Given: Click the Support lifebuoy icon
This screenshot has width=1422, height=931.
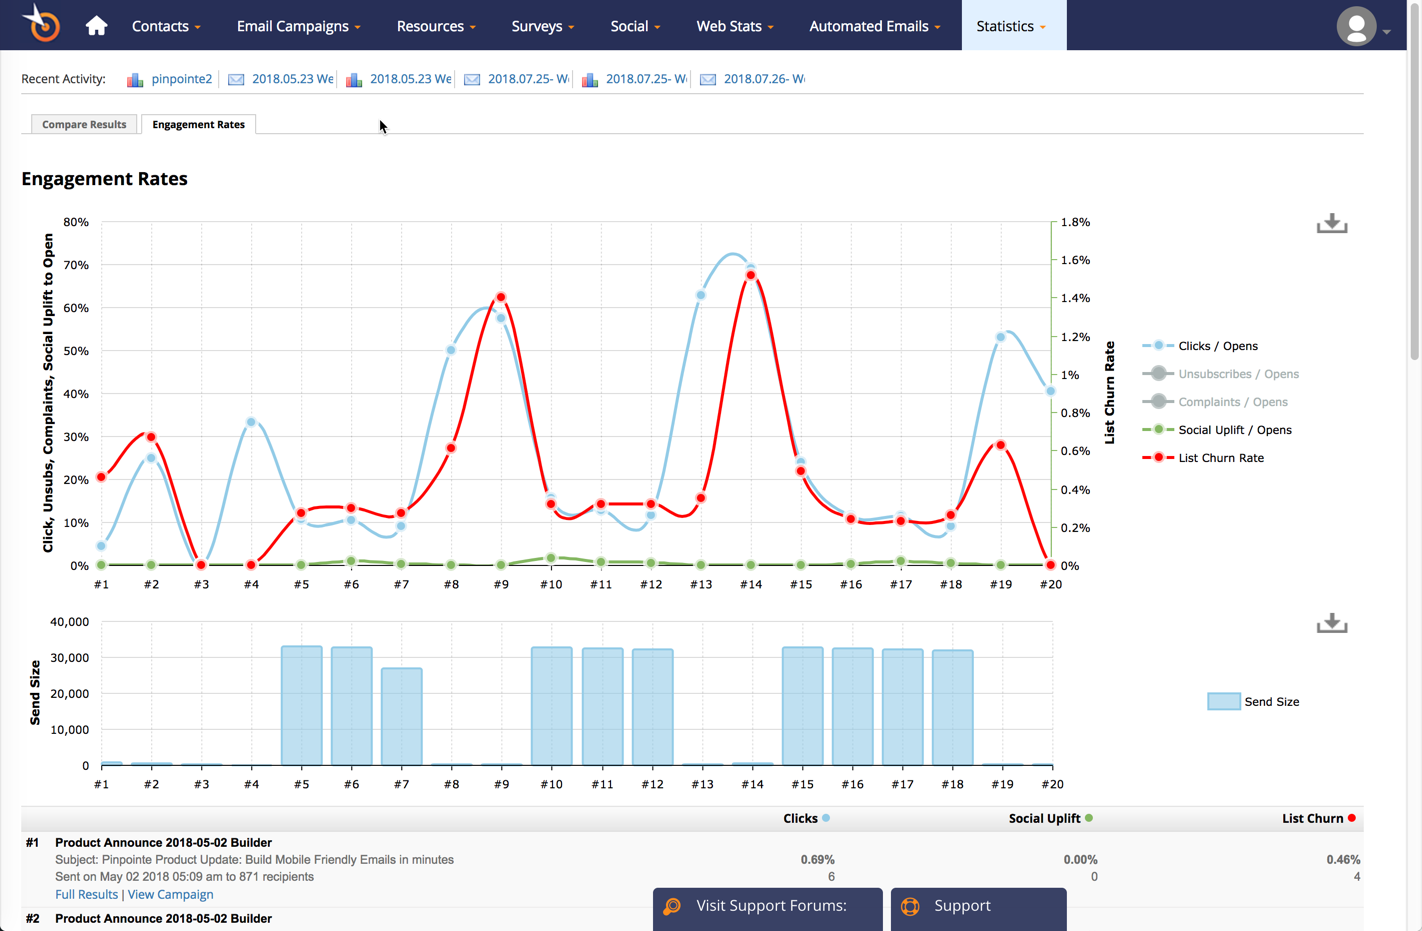Looking at the screenshot, I should (910, 906).
